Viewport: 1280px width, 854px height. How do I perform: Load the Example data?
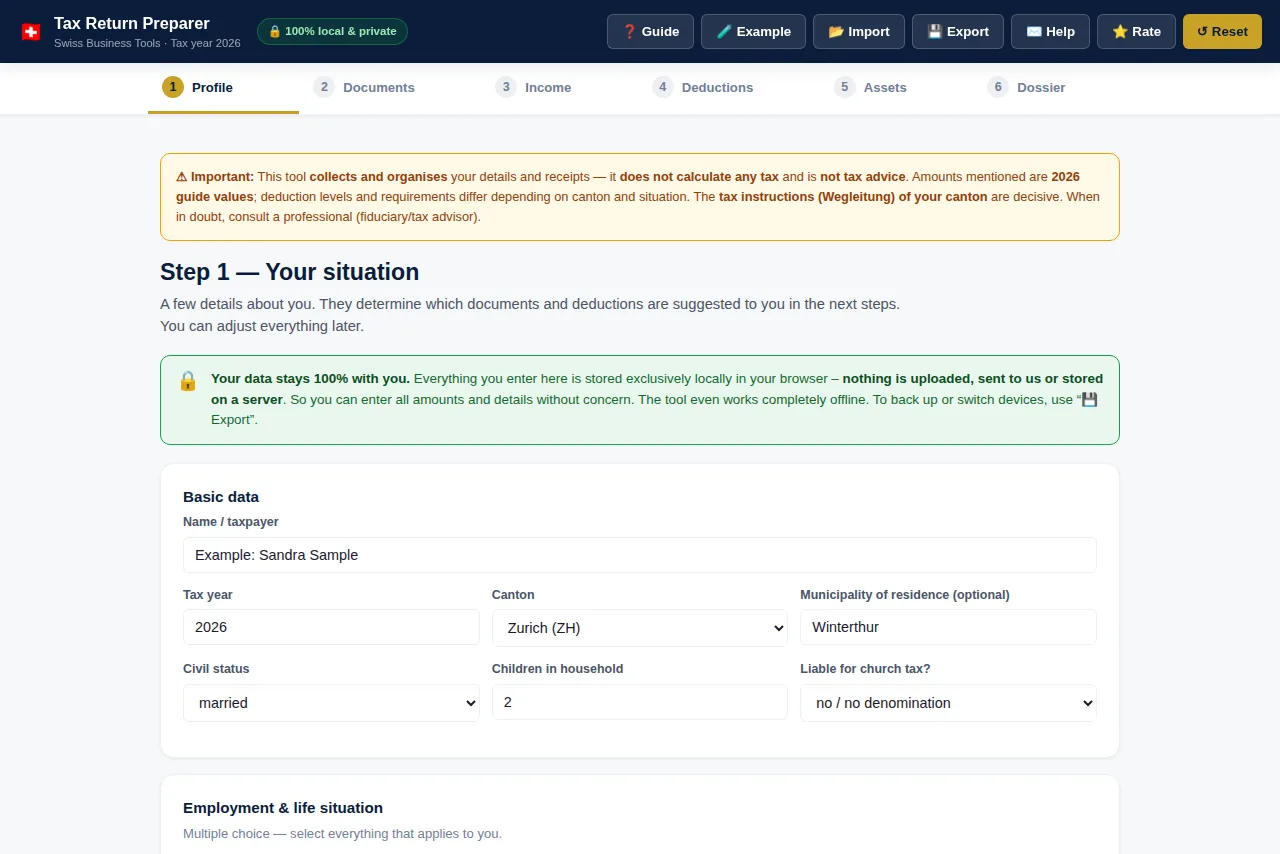(753, 31)
